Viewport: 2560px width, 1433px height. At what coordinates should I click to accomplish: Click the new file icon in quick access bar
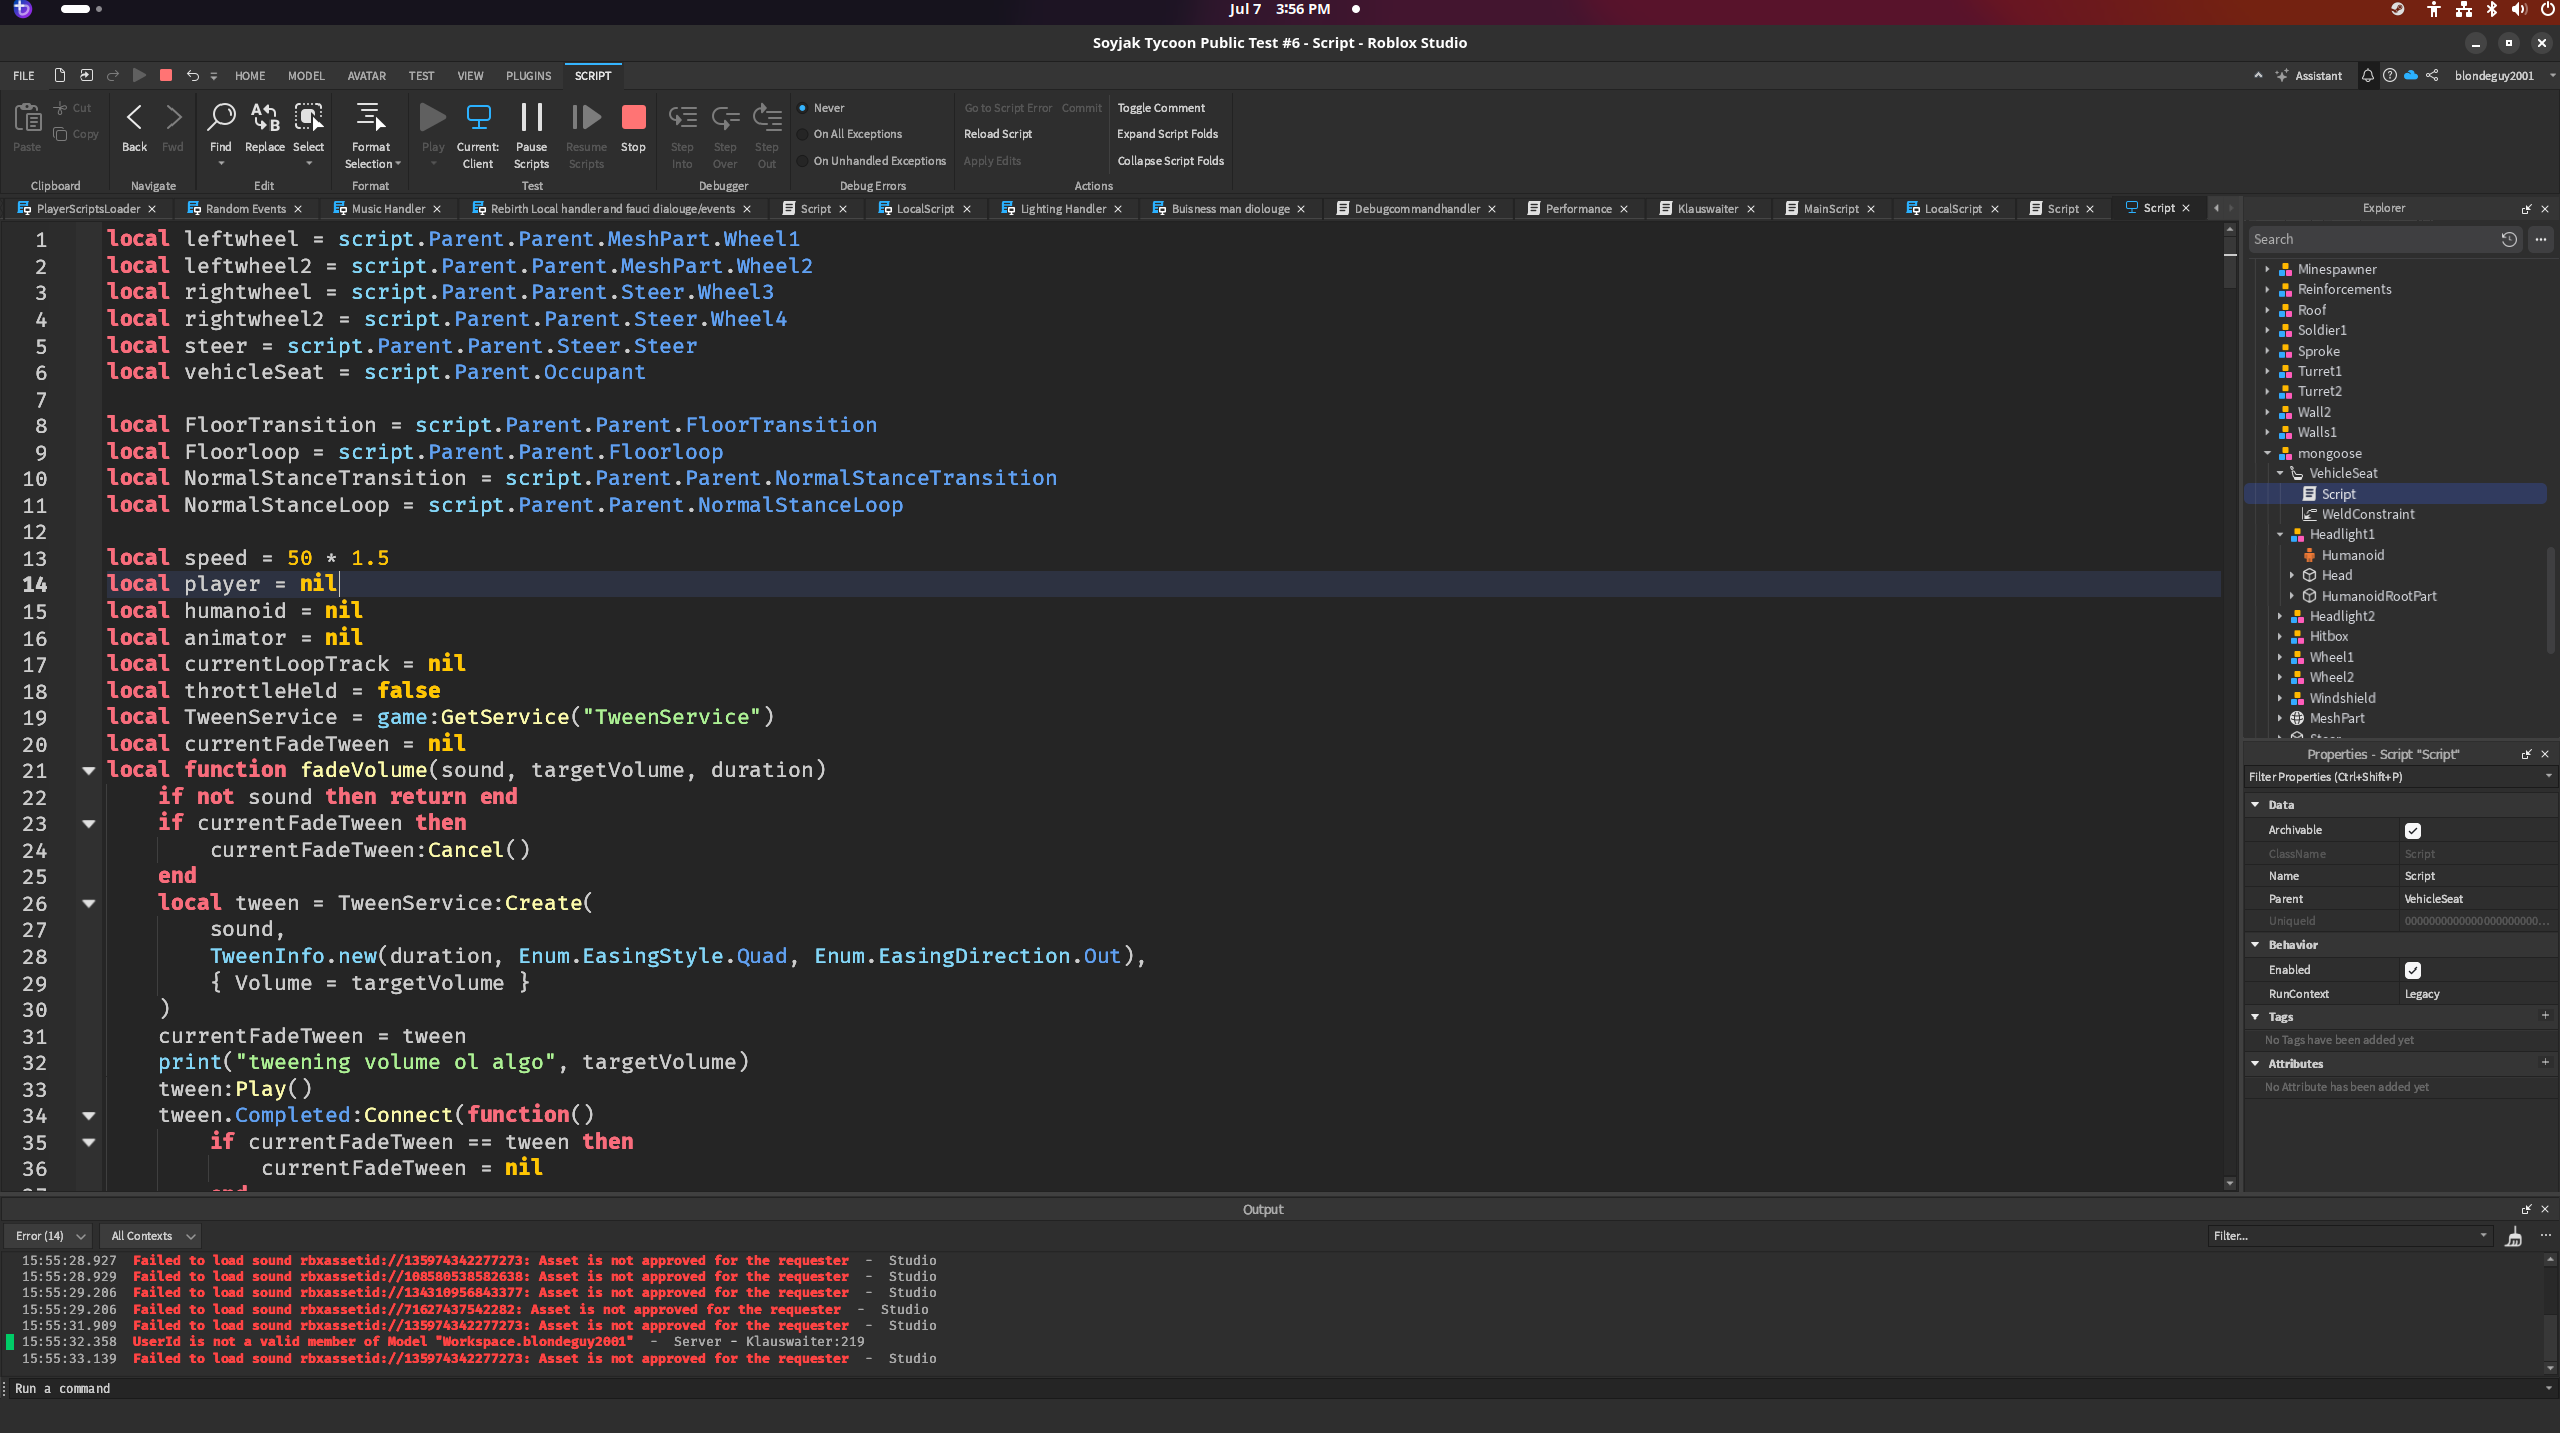60,75
